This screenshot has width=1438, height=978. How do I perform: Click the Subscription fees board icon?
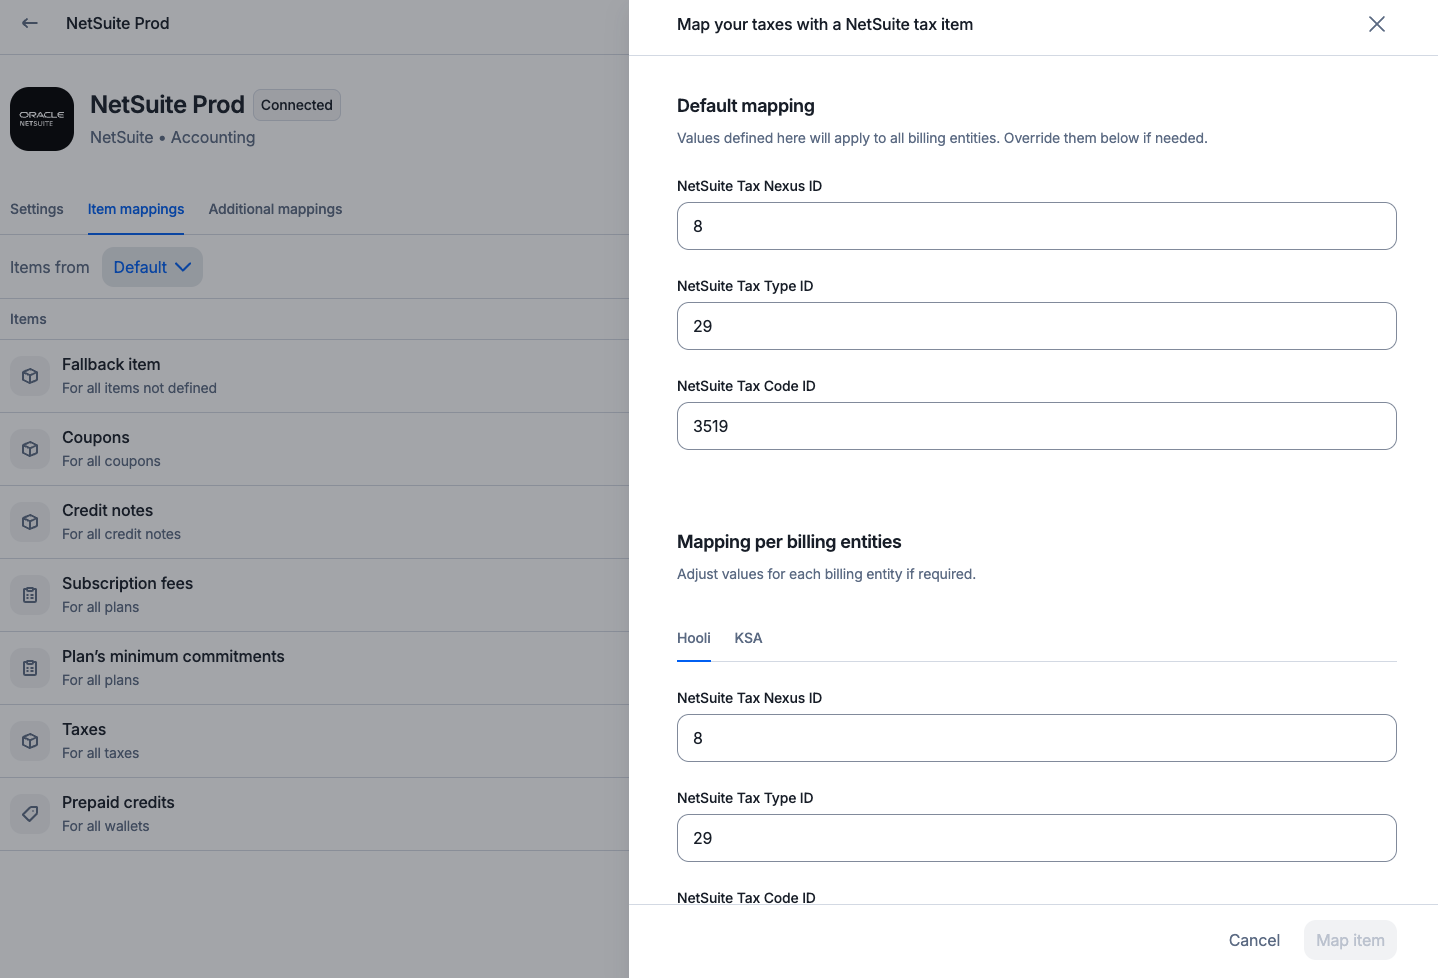point(30,595)
